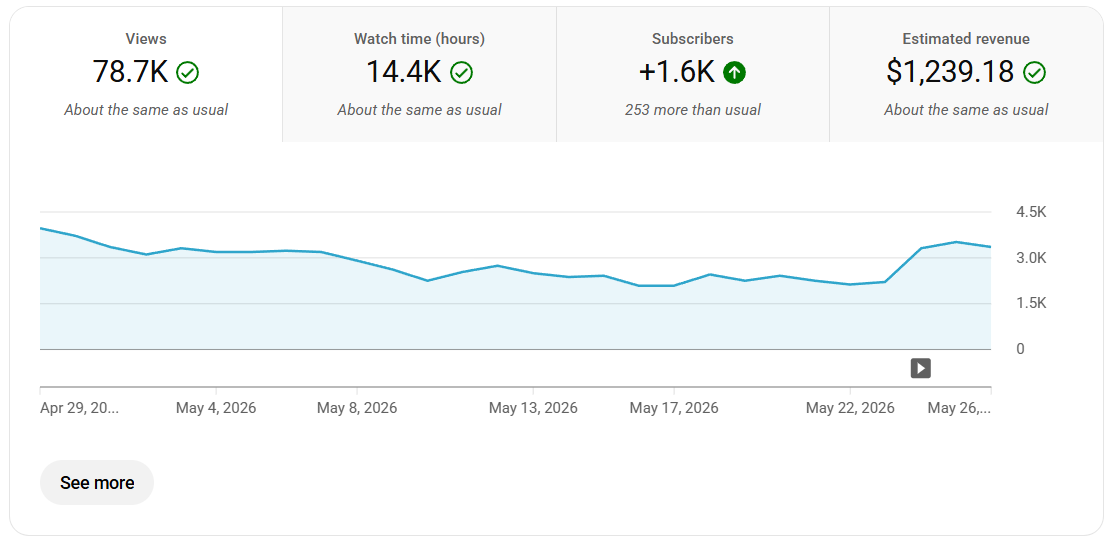Click the 253 more than usual text
The width and height of the screenshot is (1111, 543).
point(693,110)
